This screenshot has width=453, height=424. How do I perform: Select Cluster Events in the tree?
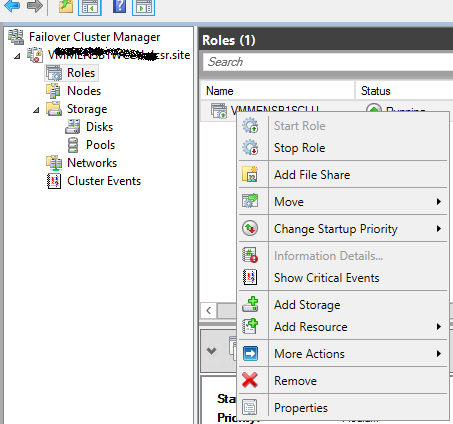tap(104, 181)
